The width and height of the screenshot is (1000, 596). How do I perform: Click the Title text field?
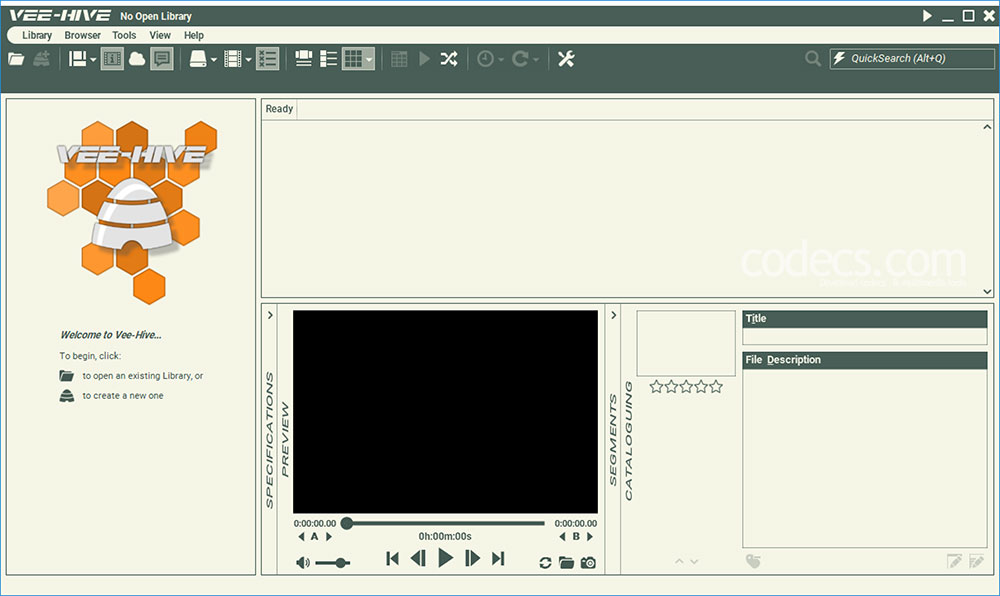point(865,336)
